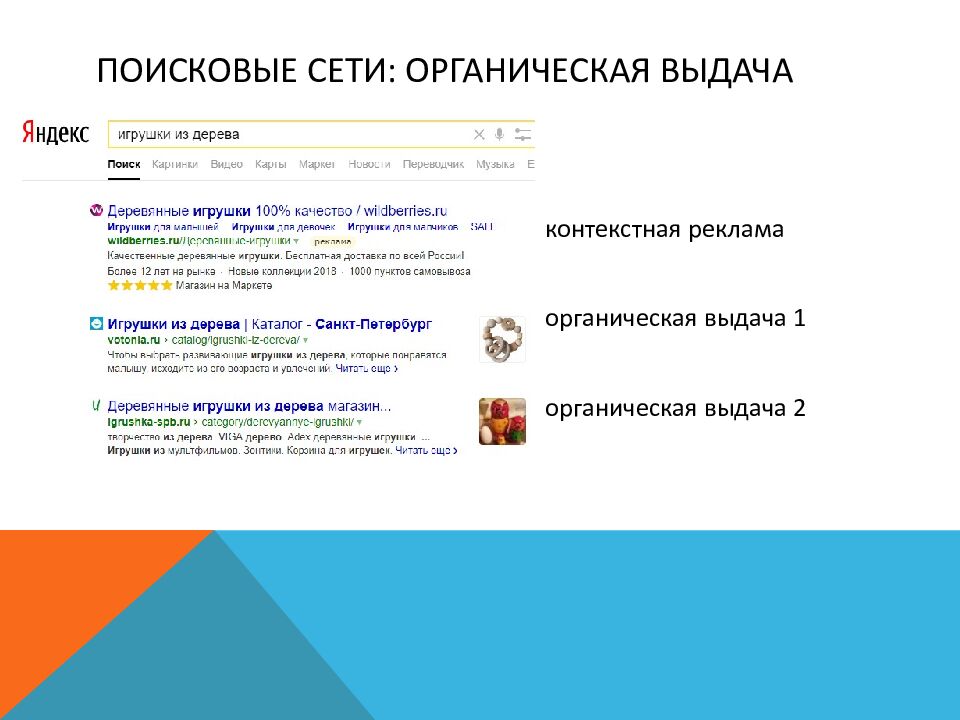
Task: Open search settings sliders icon
Action: click(x=523, y=134)
